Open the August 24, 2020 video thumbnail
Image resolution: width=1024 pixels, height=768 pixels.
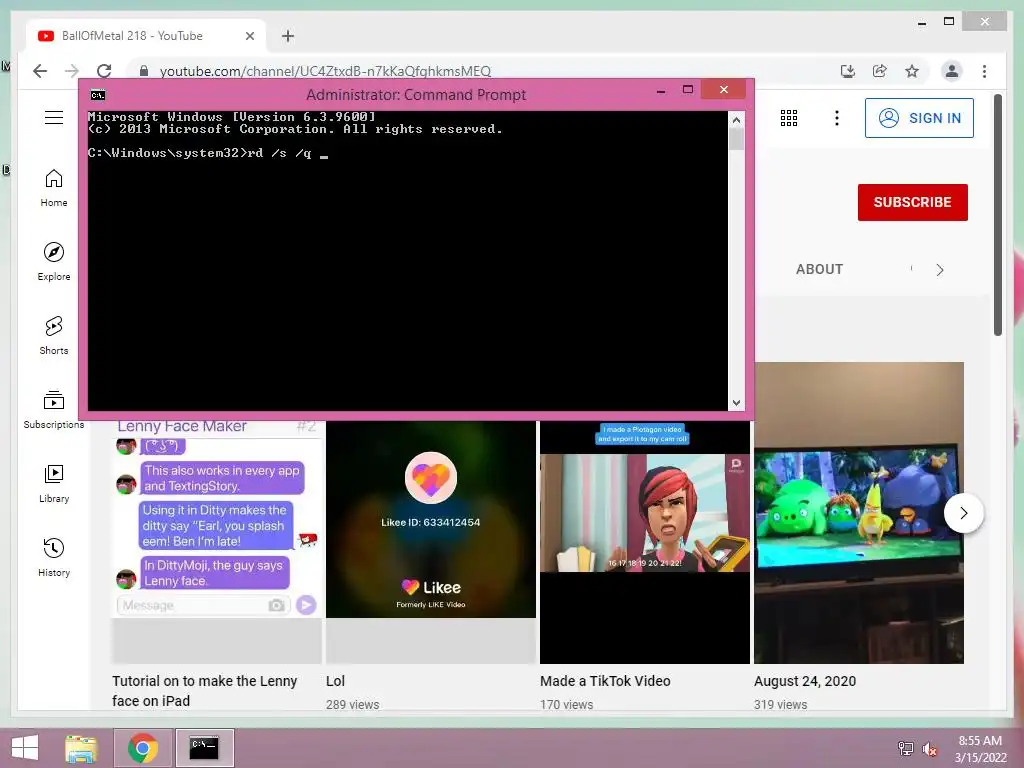859,513
